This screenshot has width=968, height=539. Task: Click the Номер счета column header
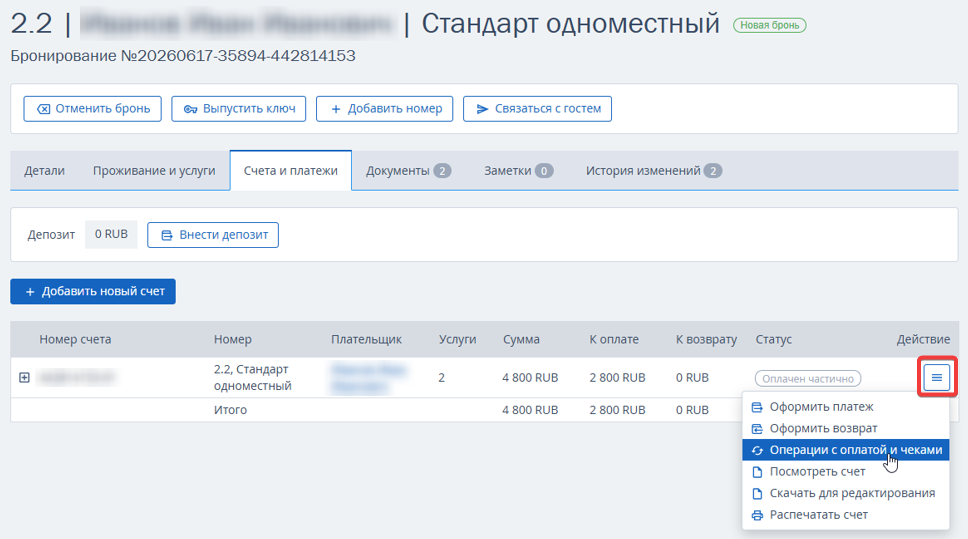point(75,340)
